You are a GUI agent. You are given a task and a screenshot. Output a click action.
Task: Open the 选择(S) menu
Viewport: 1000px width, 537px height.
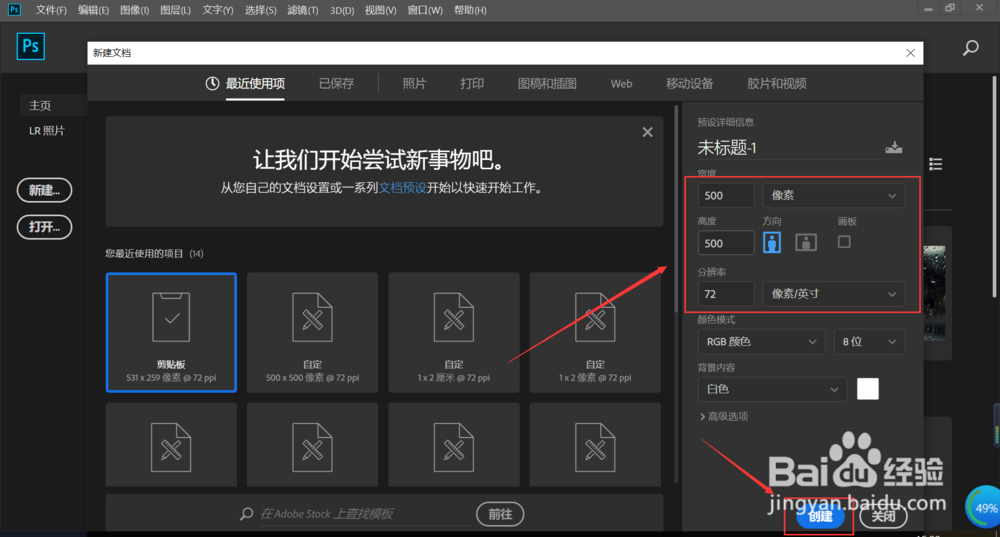click(260, 10)
